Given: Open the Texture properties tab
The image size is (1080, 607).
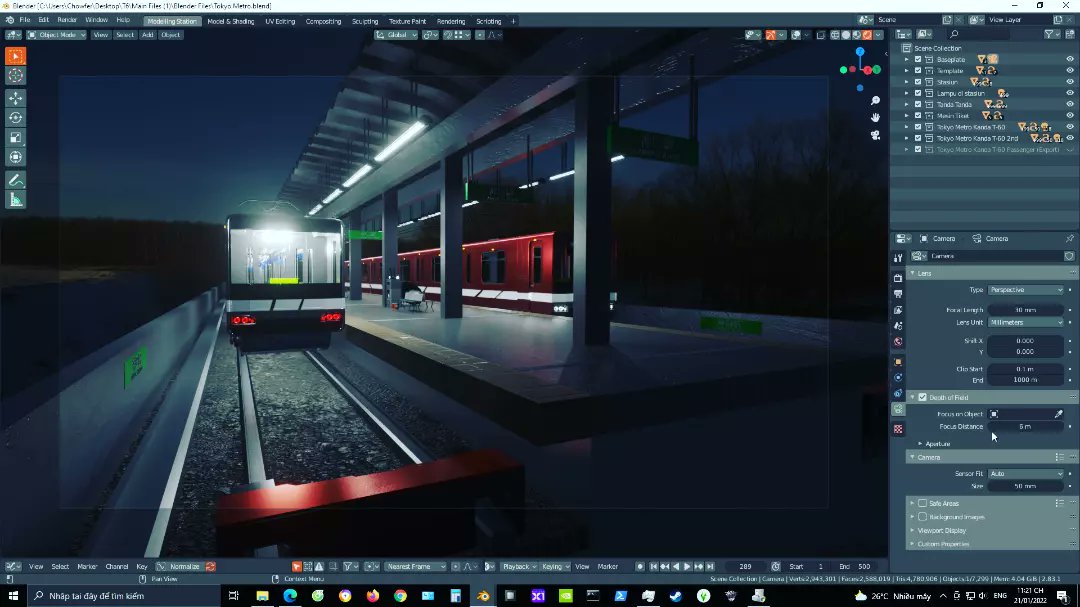Looking at the screenshot, I should click(x=898, y=429).
